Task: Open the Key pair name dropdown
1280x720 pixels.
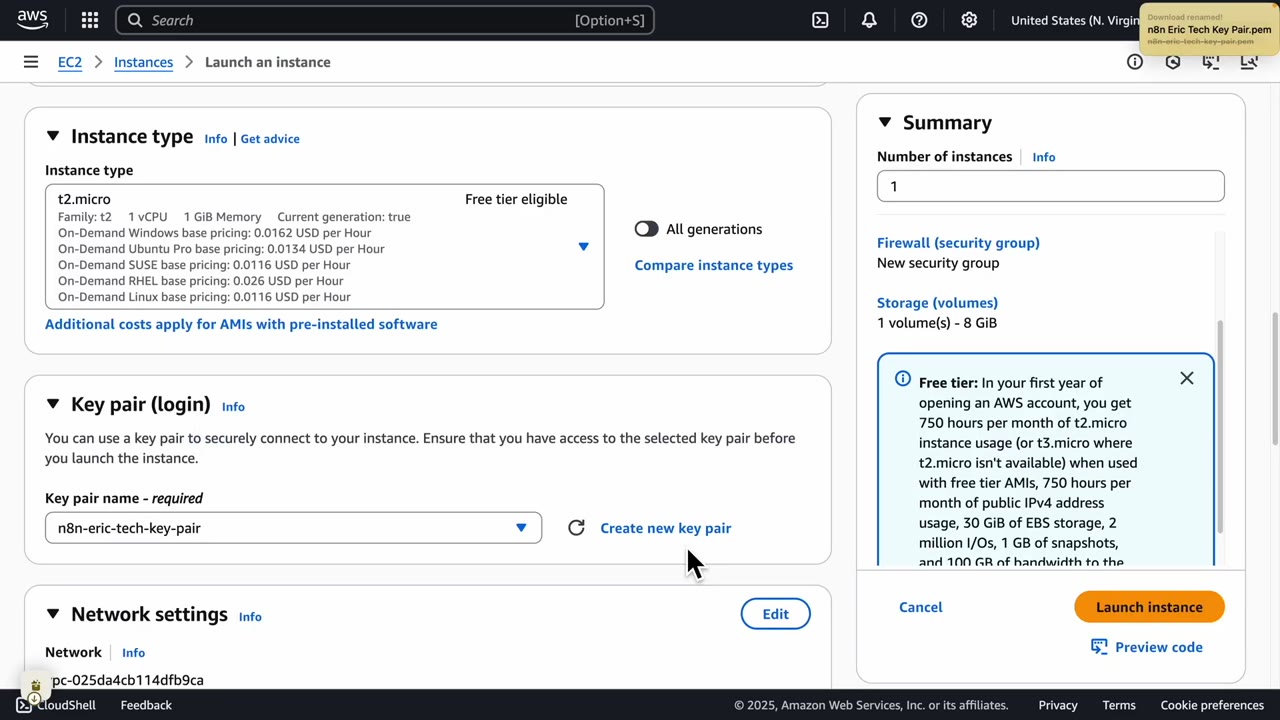Action: 293,528
